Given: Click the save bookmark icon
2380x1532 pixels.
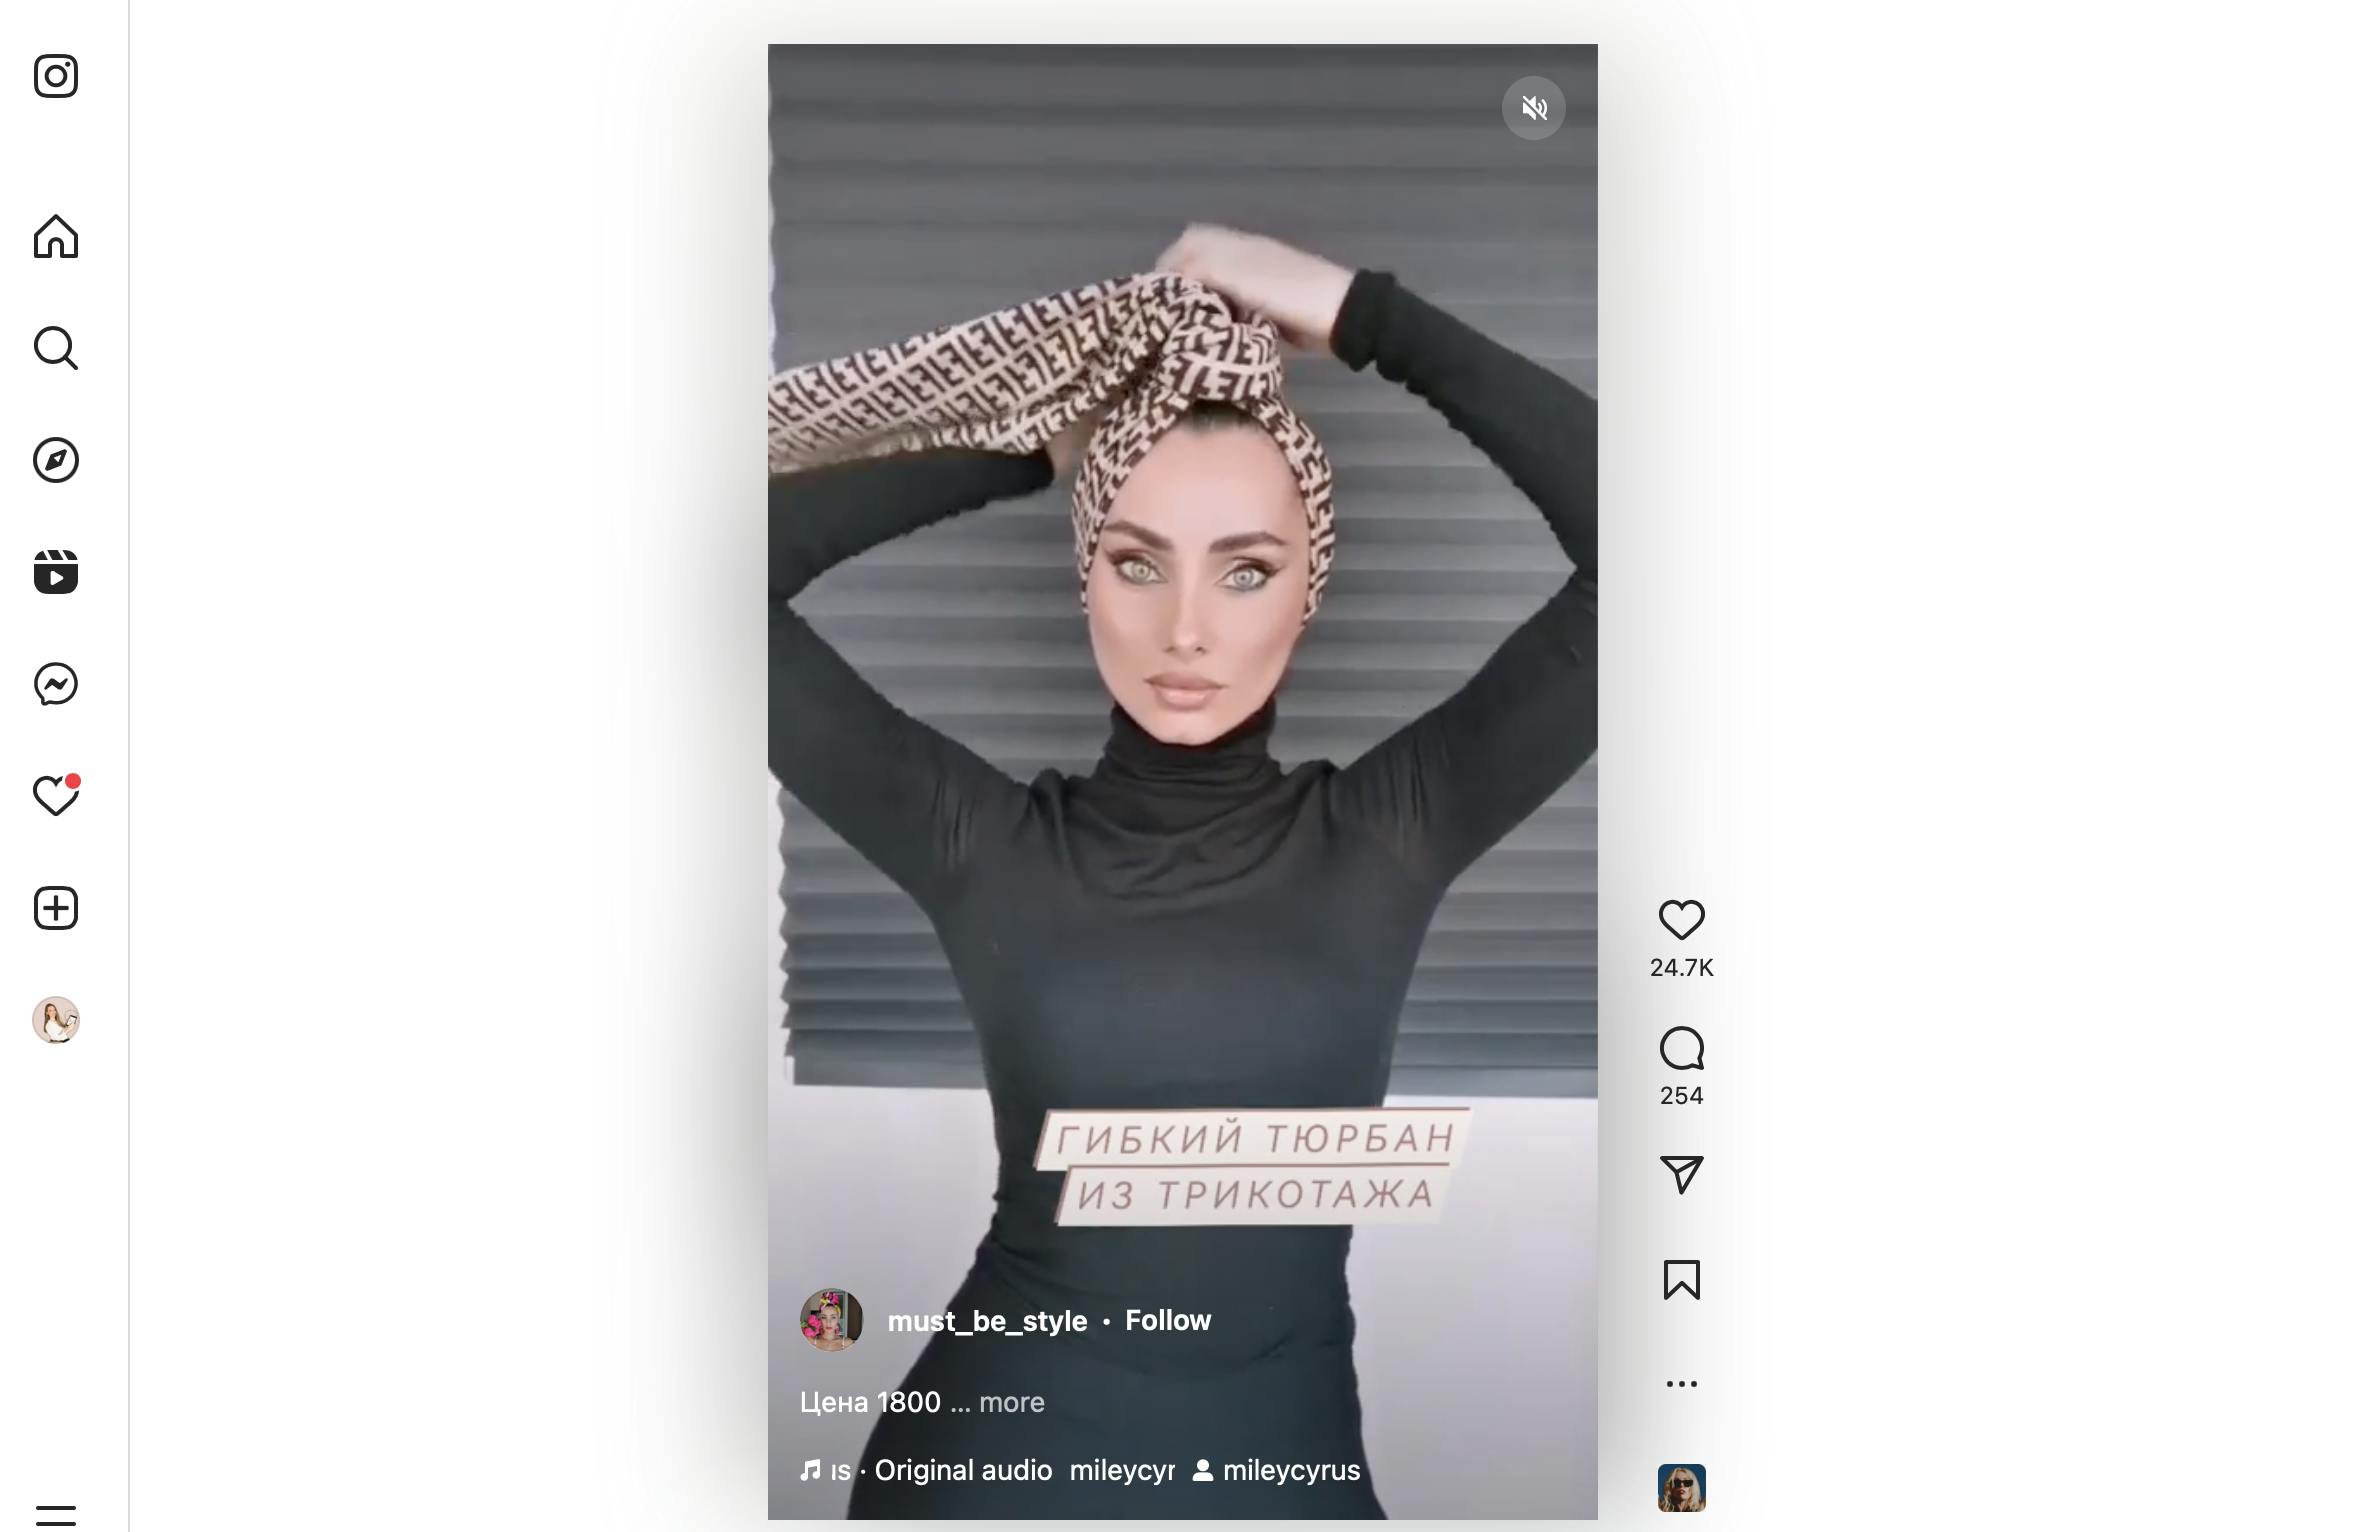Looking at the screenshot, I should point(1681,1280).
